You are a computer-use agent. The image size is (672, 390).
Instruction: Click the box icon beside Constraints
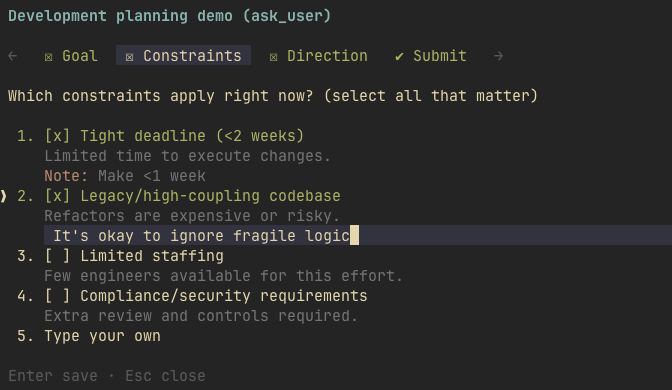pos(129,57)
